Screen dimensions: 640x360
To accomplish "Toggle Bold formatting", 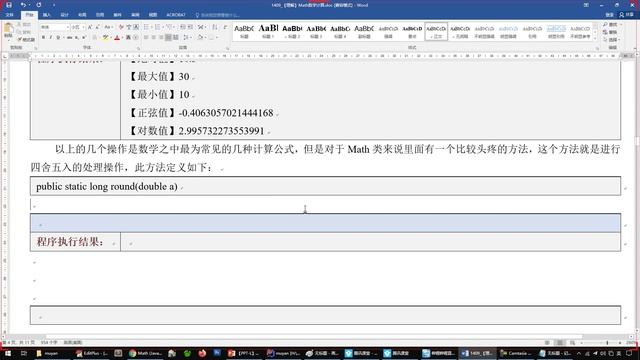I will 43,38.
